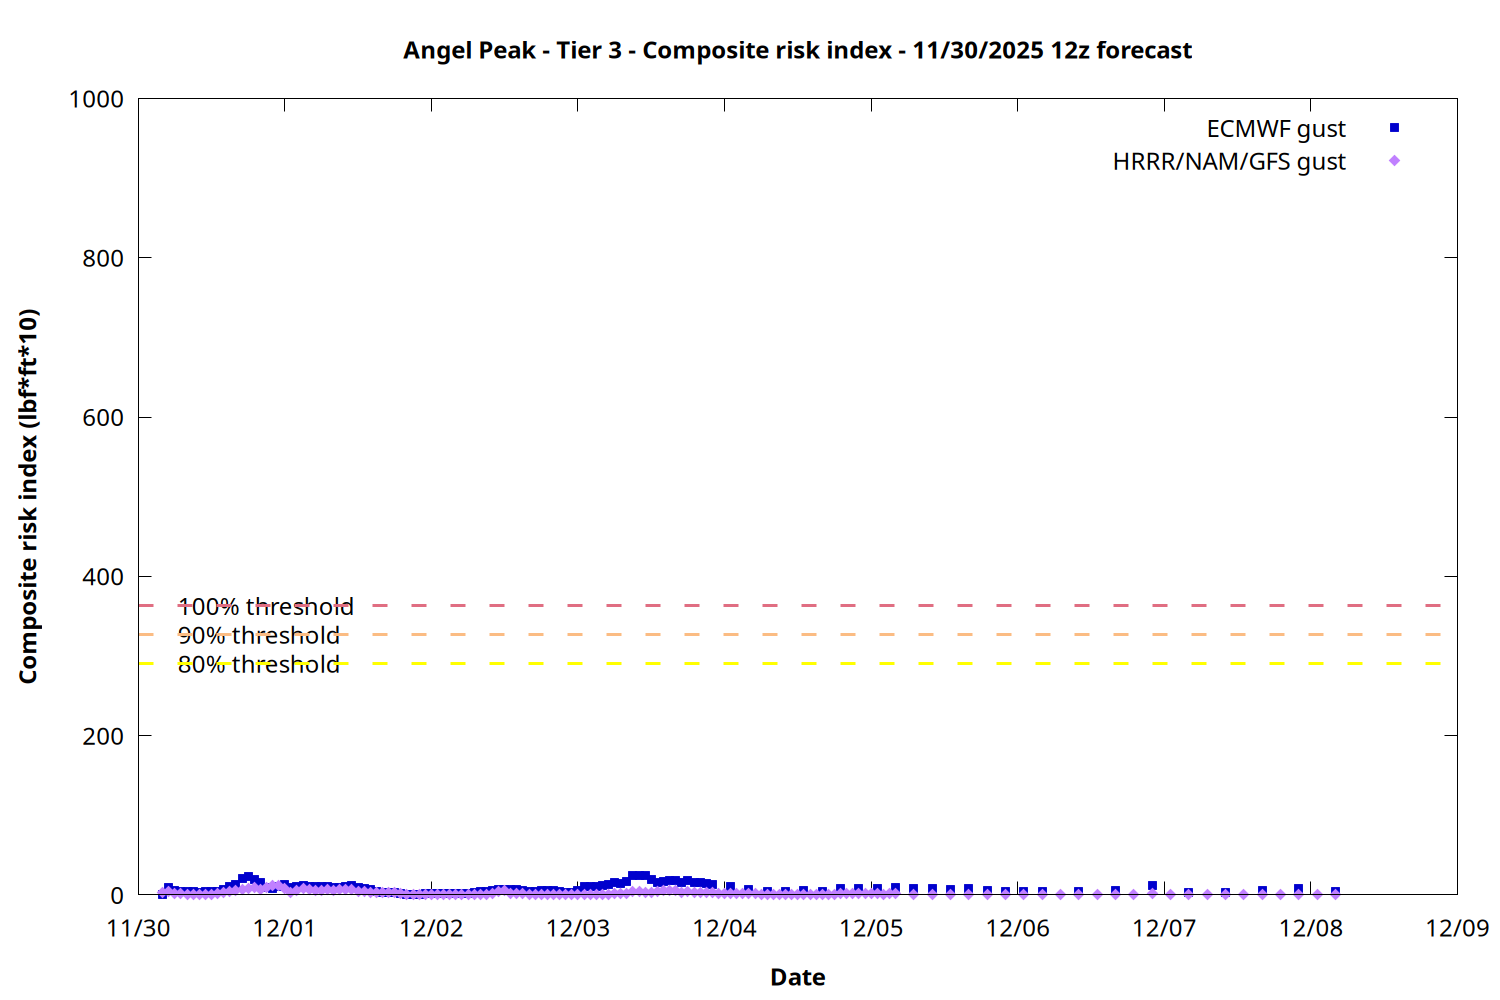Screen dimensions: 1500x1000
Task: Click the Date x-axis title
Action: coord(797,977)
